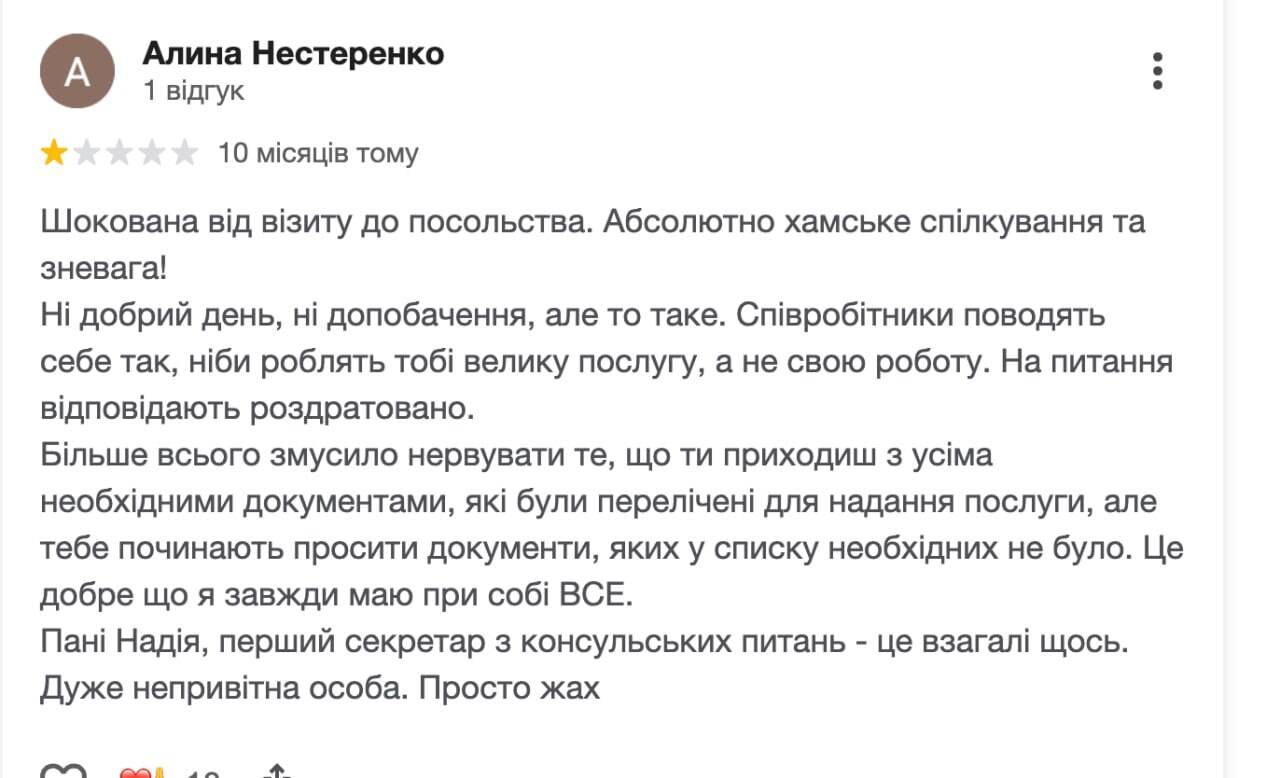
Task: Click the filled yellow first star
Action: pos(53,153)
